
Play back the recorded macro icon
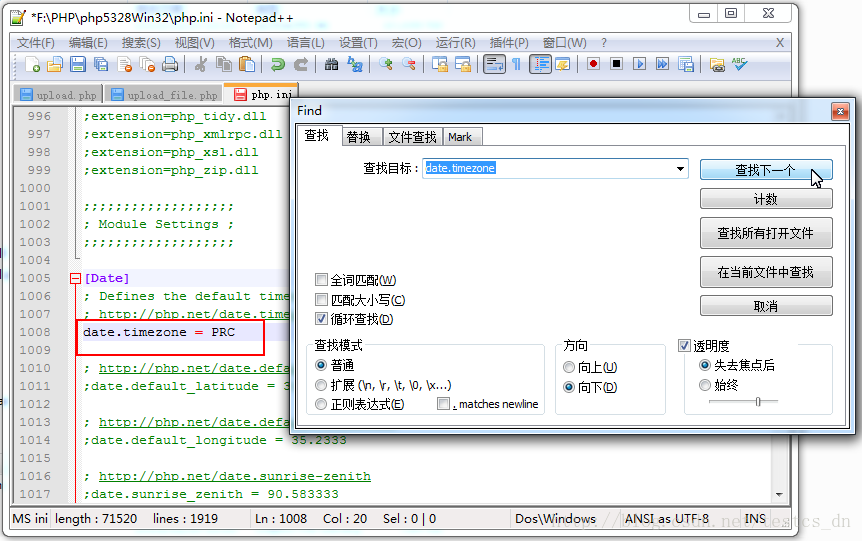pyautogui.click(x=639, y=64)
